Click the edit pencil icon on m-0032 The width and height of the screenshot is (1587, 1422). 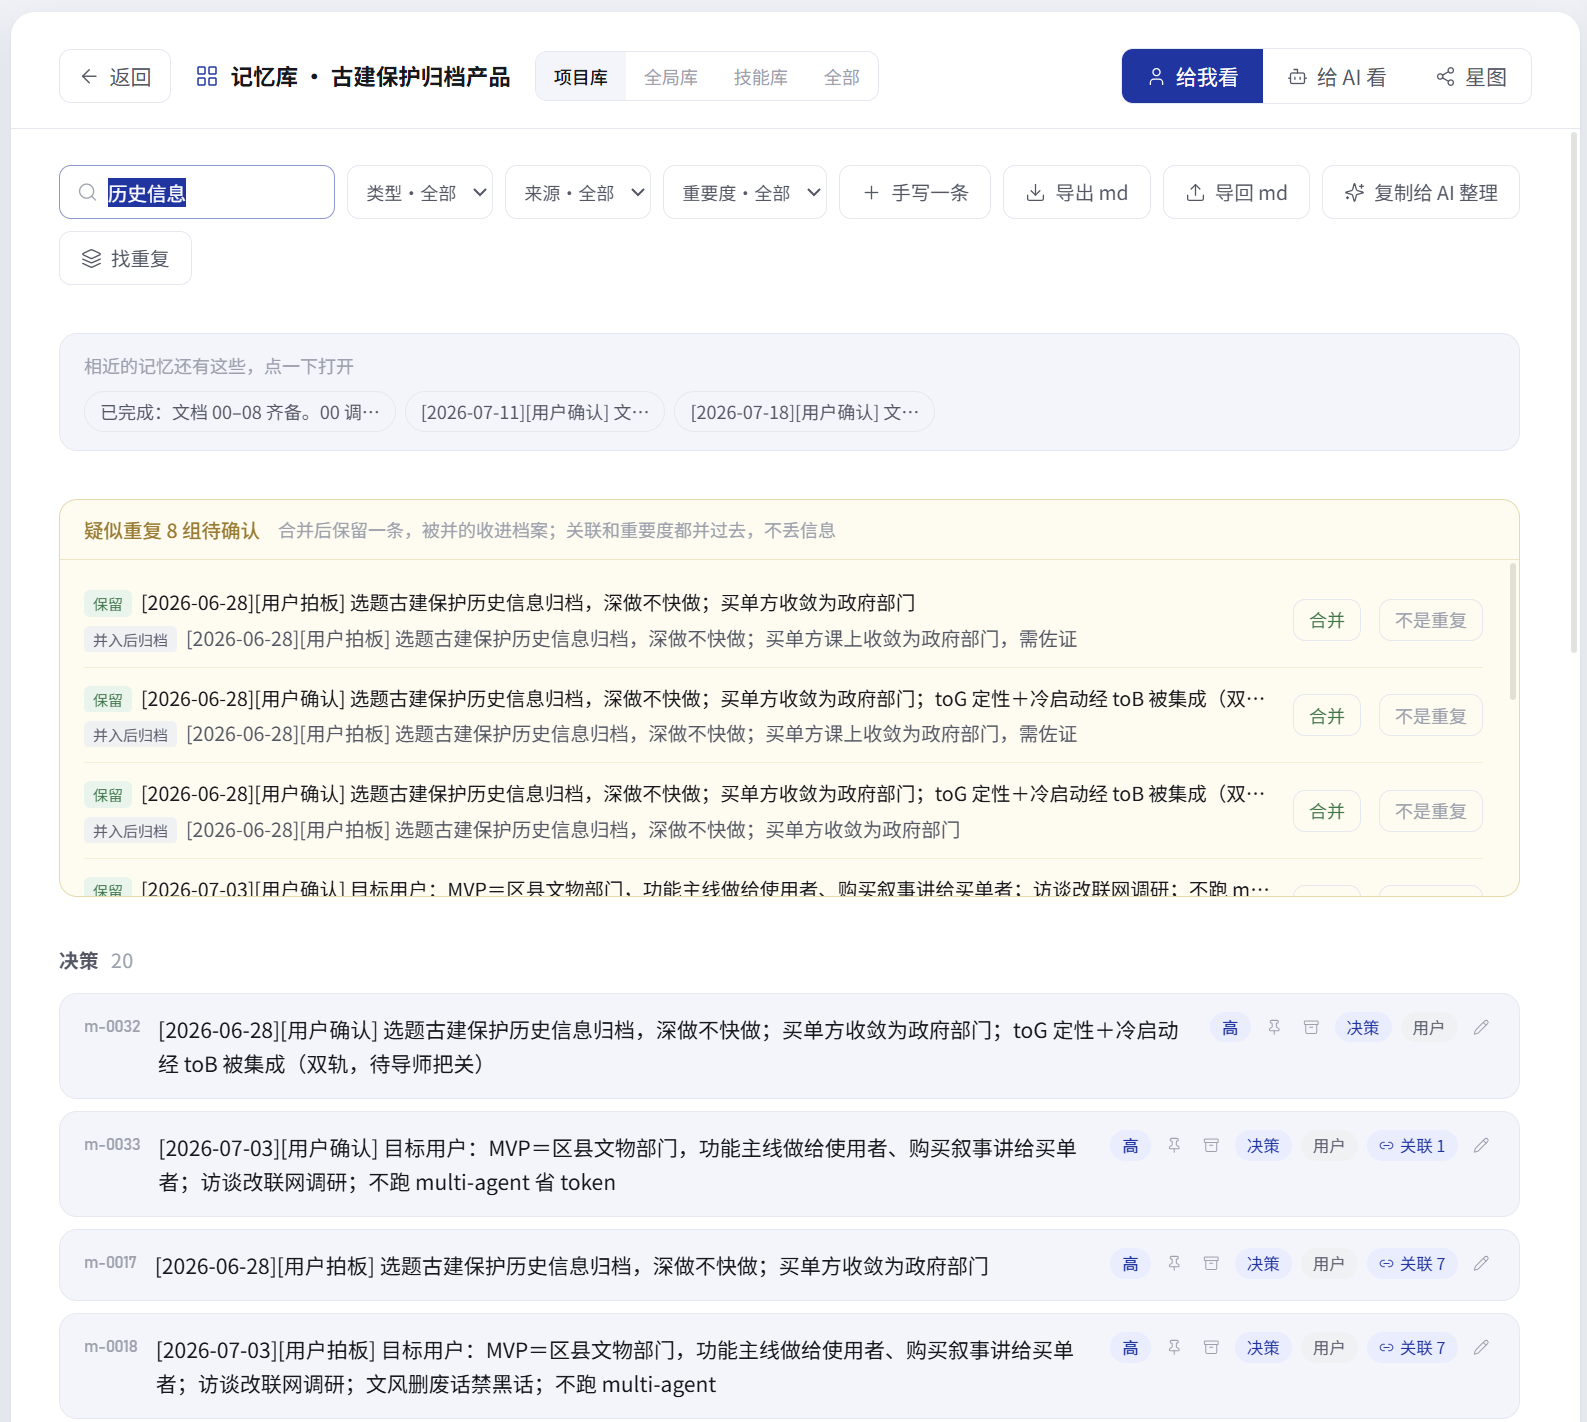click(x=1482, y=1028)
